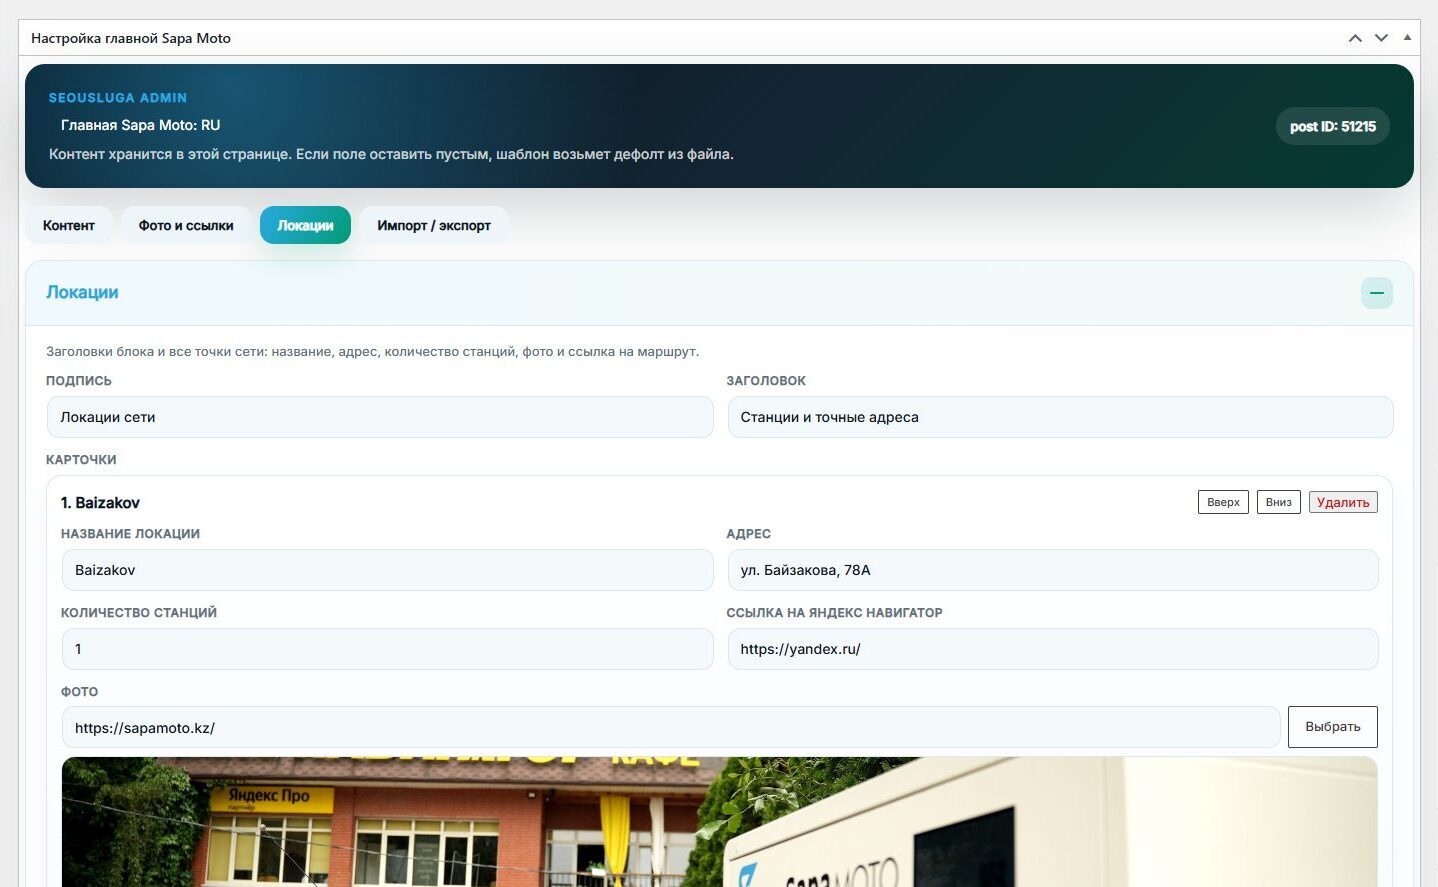Edit the Фото URL field
Screen dimensions: 1438x887
[671, 727]
